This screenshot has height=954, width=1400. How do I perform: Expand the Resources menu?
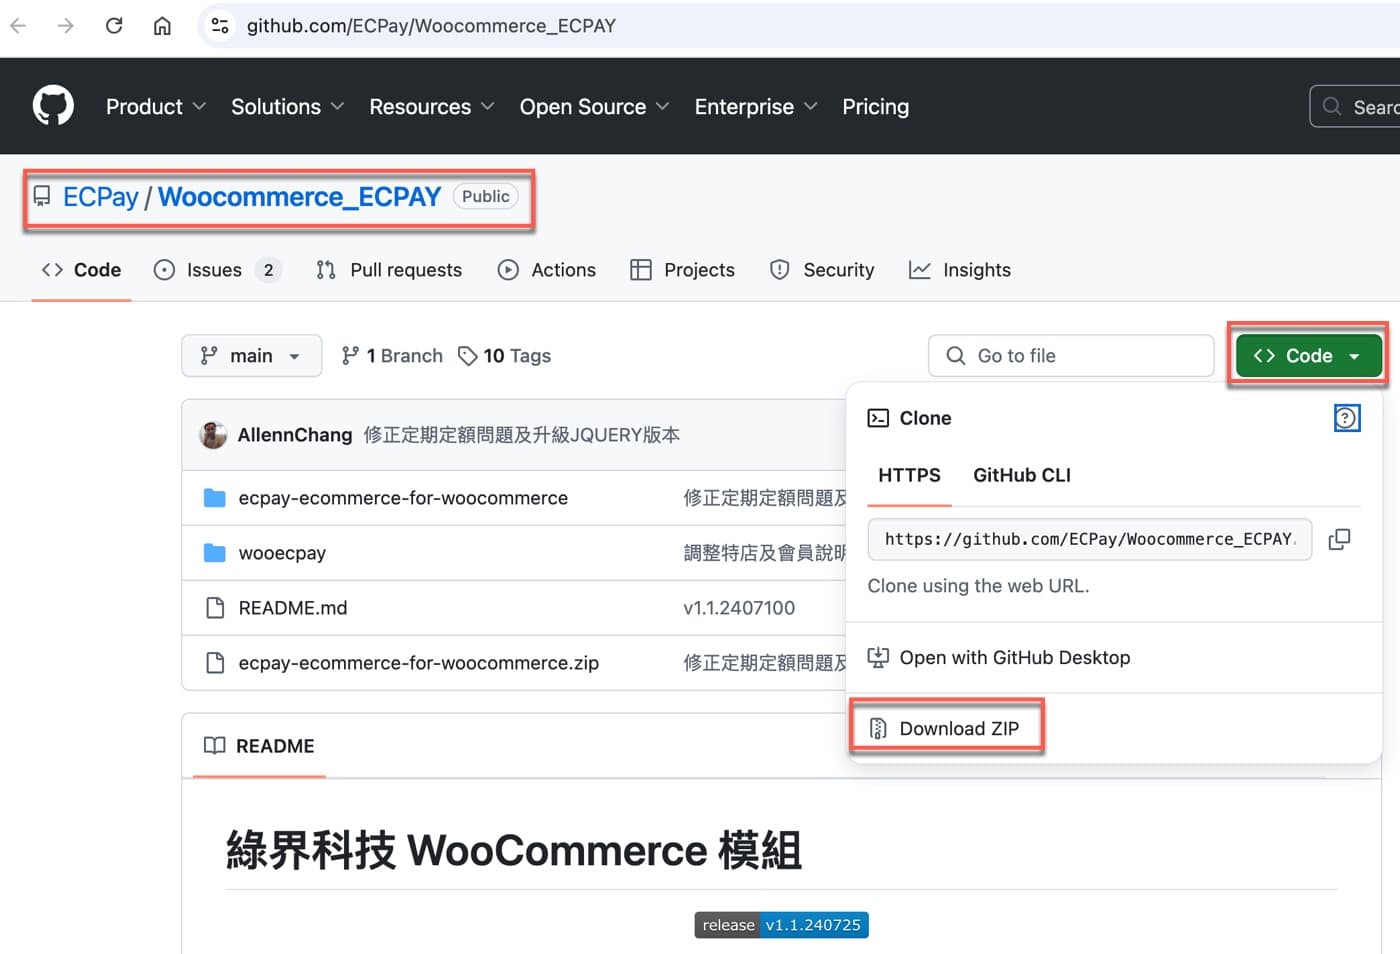click(432, 106)
